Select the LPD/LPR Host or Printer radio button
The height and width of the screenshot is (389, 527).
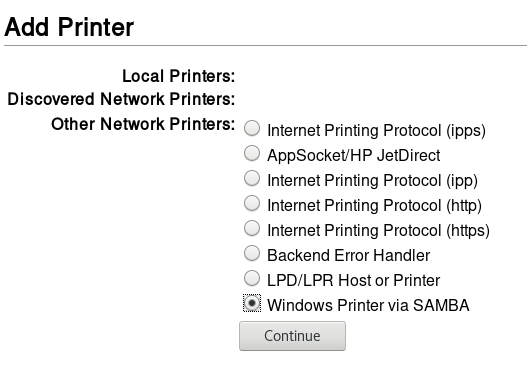pos(252,278)
